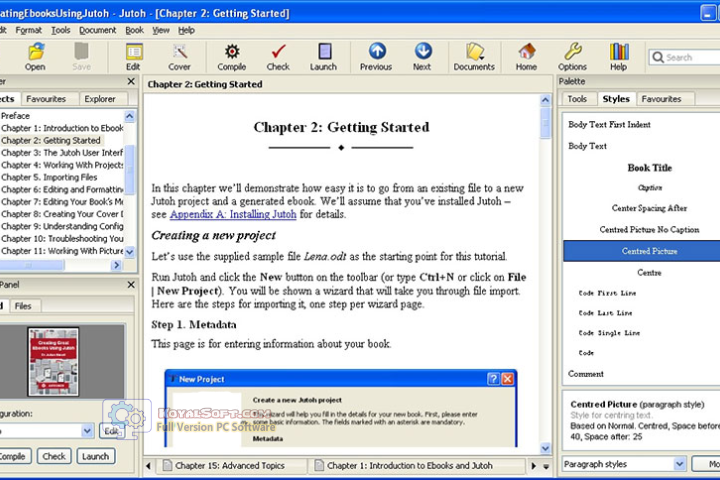Click the Launch toolbar icon
The width and height of the screenshot is (720, 480).
(x=323, y=56)
